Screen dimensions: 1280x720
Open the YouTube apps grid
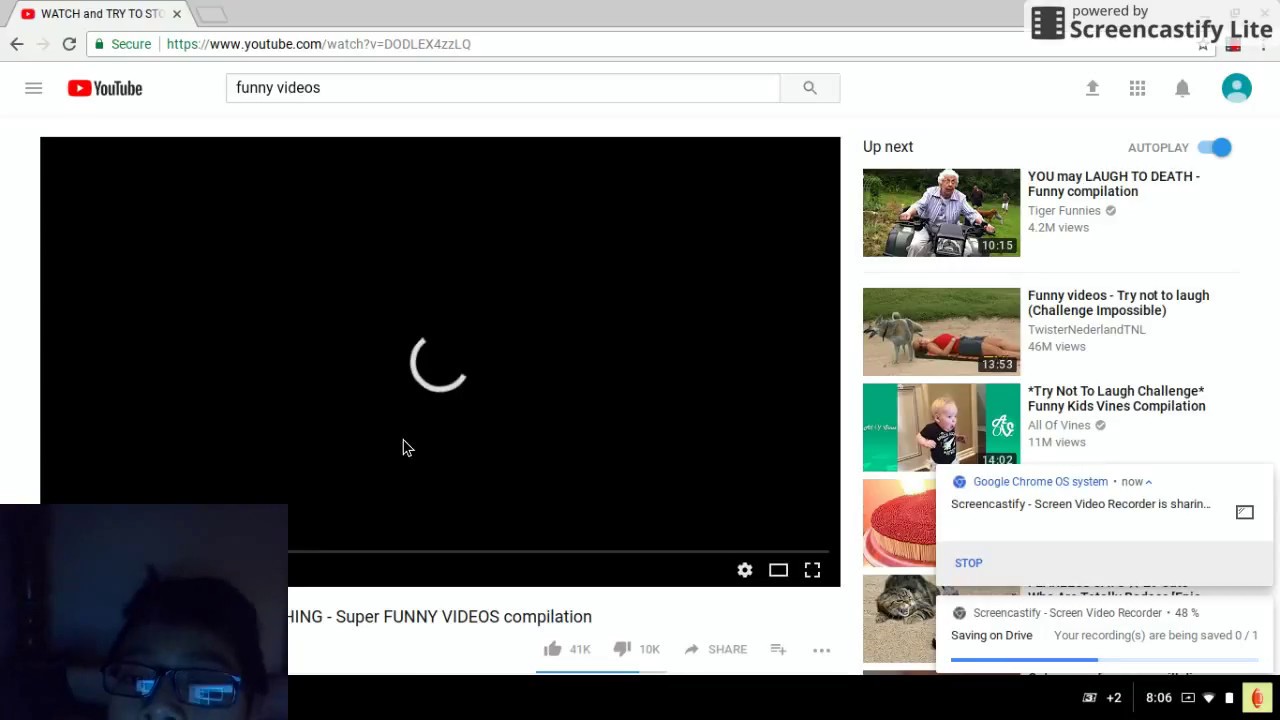(x=1137, y=88)
